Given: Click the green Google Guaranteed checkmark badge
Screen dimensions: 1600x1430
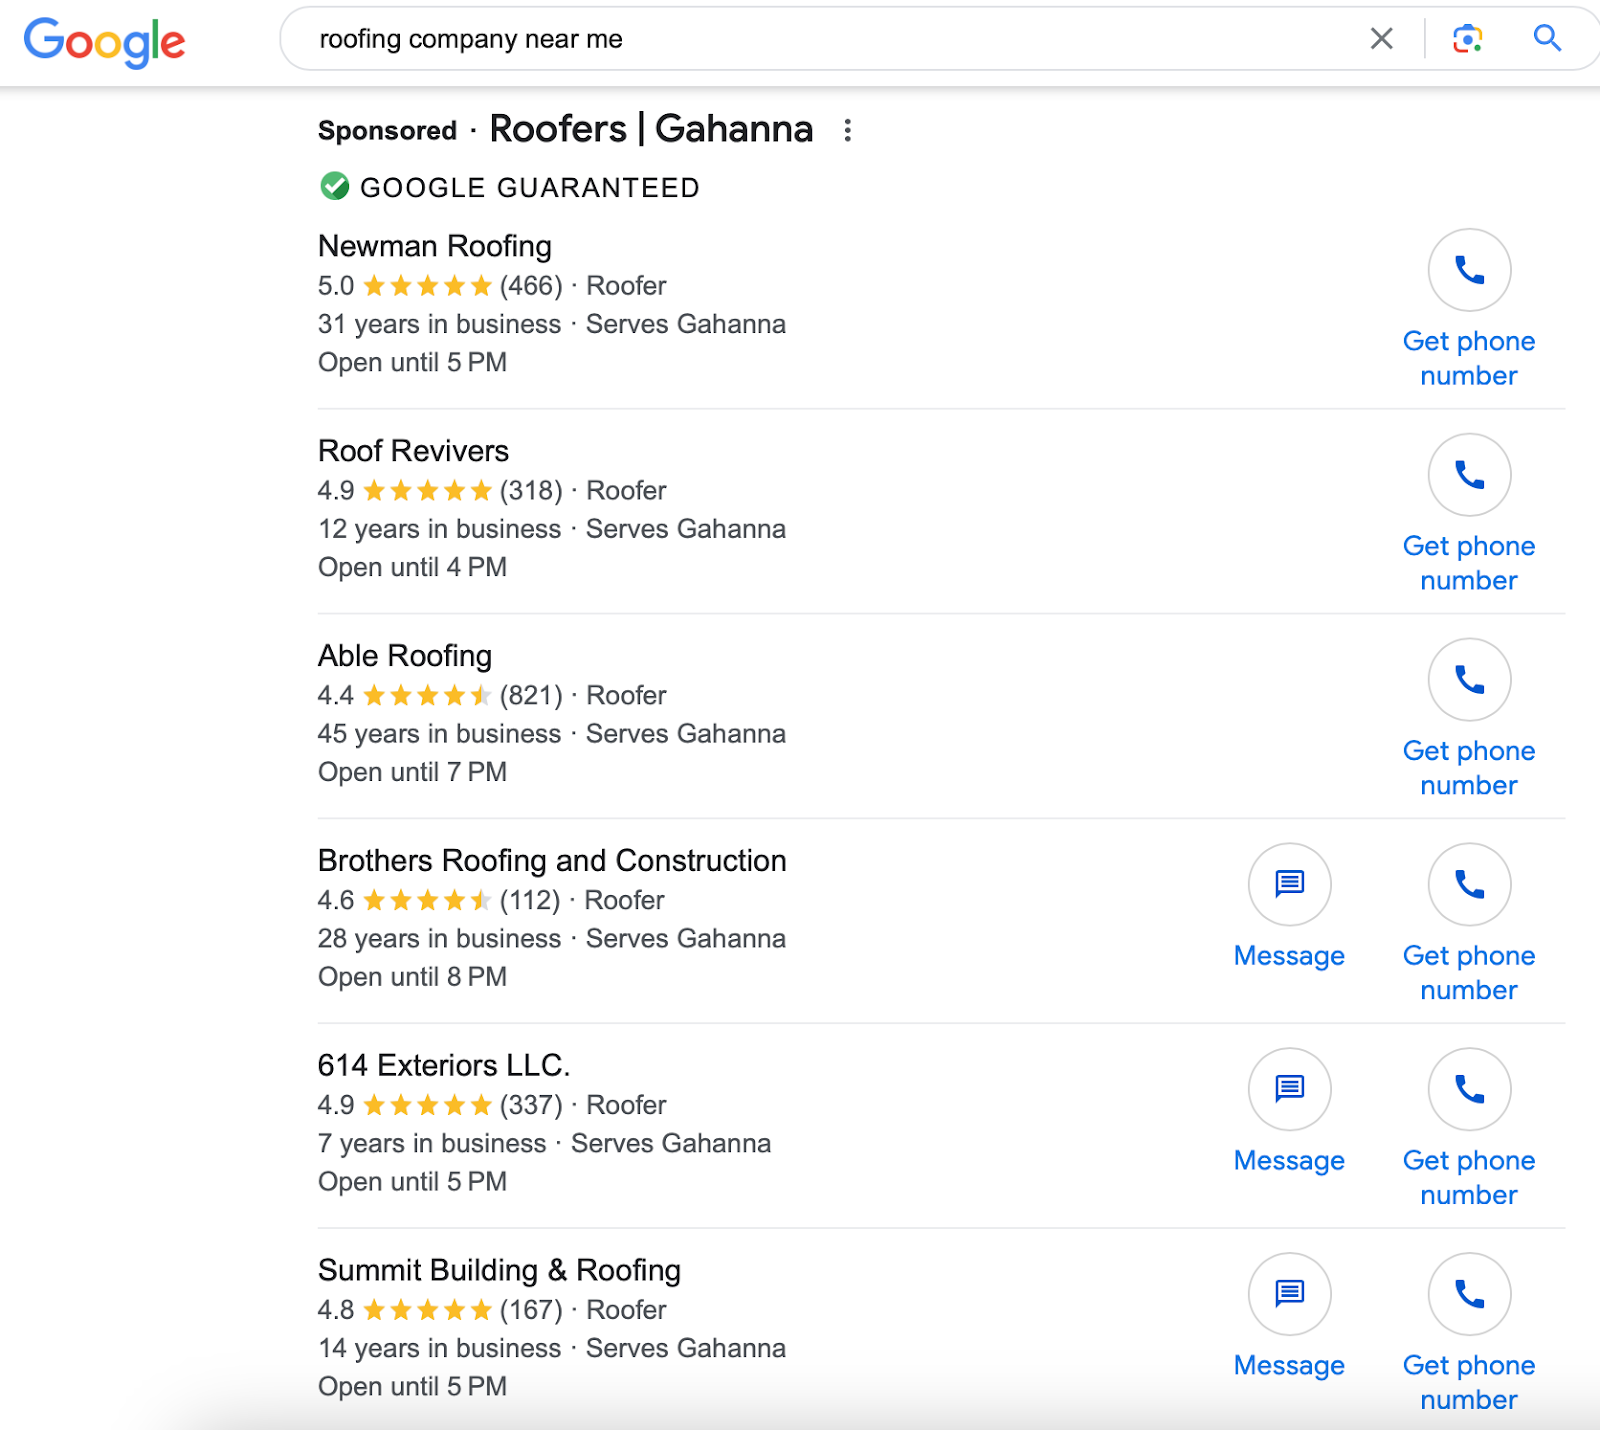Looking at the screenshot, I should (334, 187).
